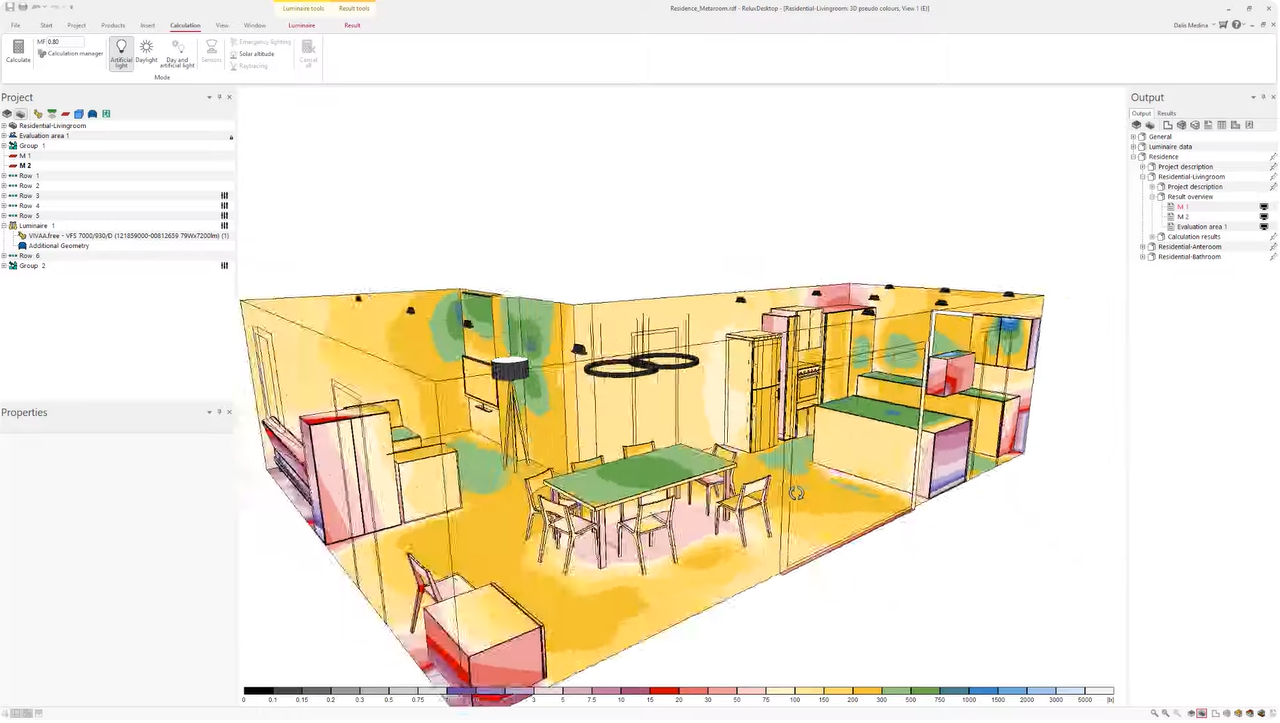Viewport: 1280px width, 723px height.
Task: Collapse the Luminaire 1 tree node
Action: click(x=4, y=226)
